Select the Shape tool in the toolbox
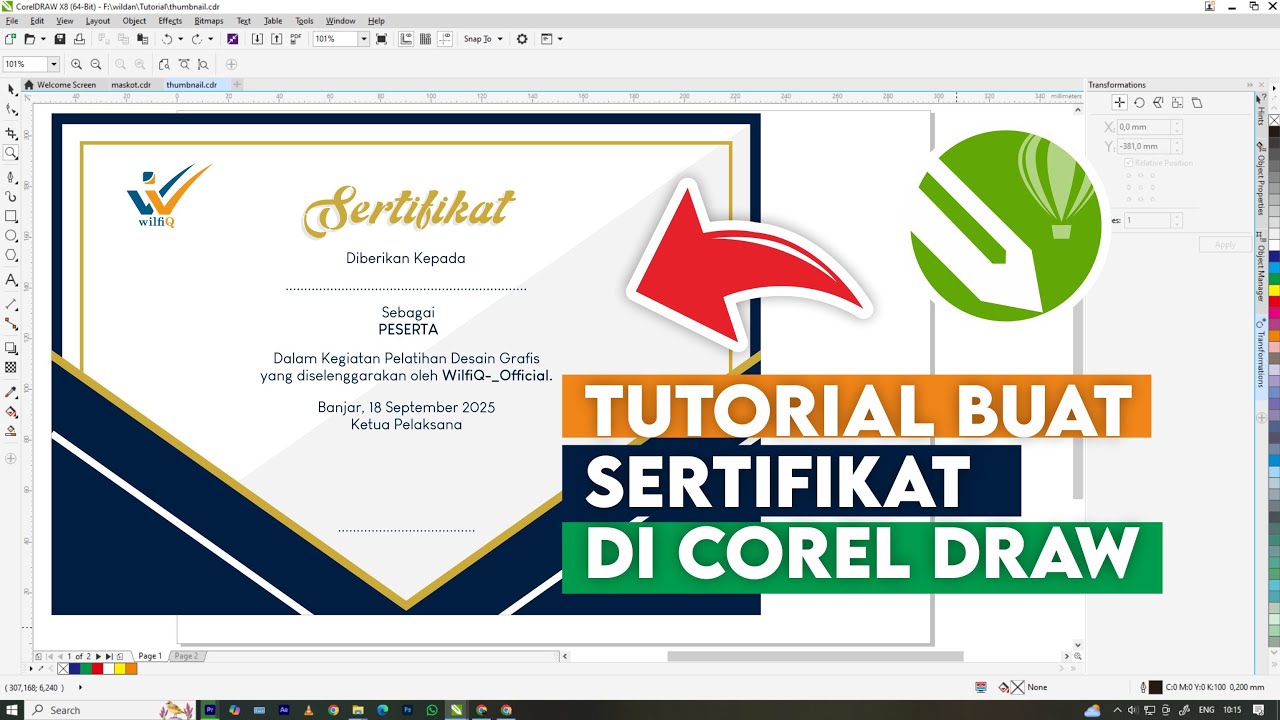The height and width of the screenshot is (720, 1280). (x=11, y=110)
